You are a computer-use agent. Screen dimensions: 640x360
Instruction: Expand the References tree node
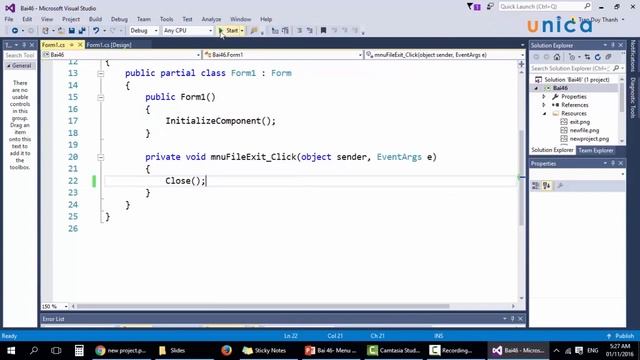(x=544, y=105)
